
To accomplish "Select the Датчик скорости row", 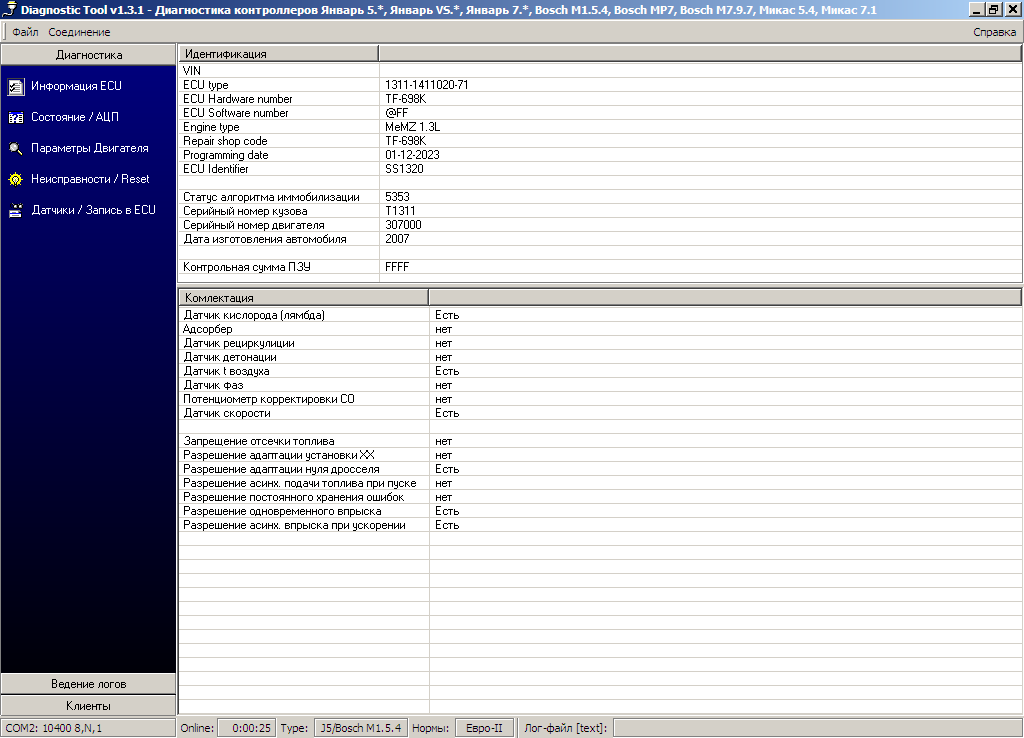I will point(600,413).
